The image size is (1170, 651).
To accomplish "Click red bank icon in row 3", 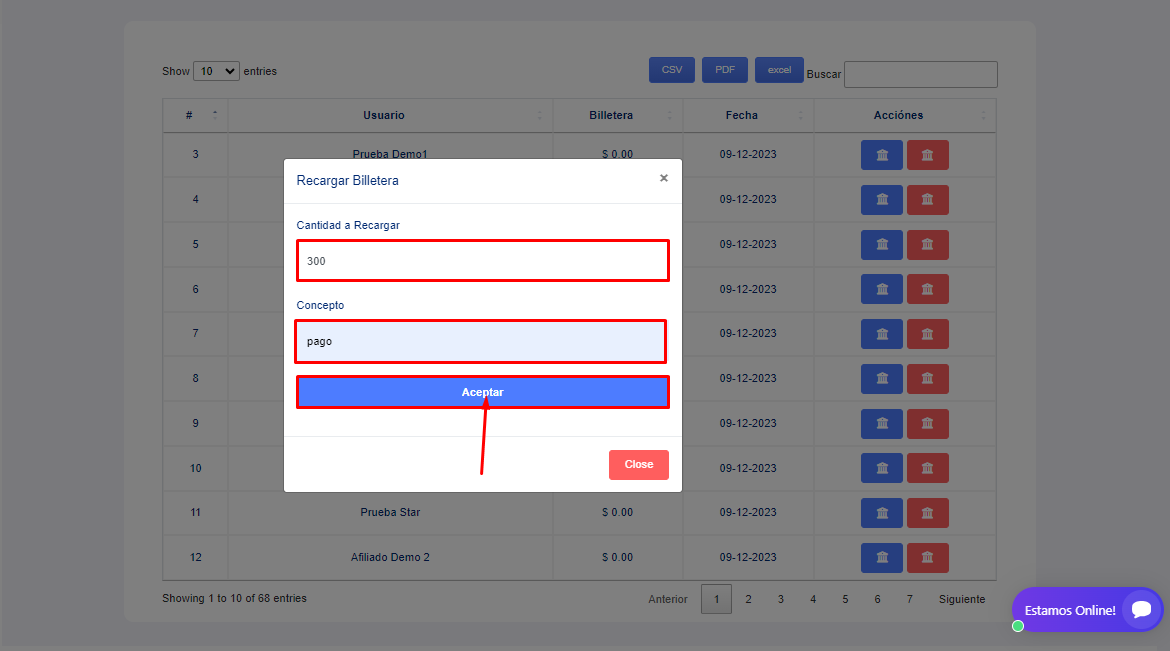I will (x=927, y=155).
